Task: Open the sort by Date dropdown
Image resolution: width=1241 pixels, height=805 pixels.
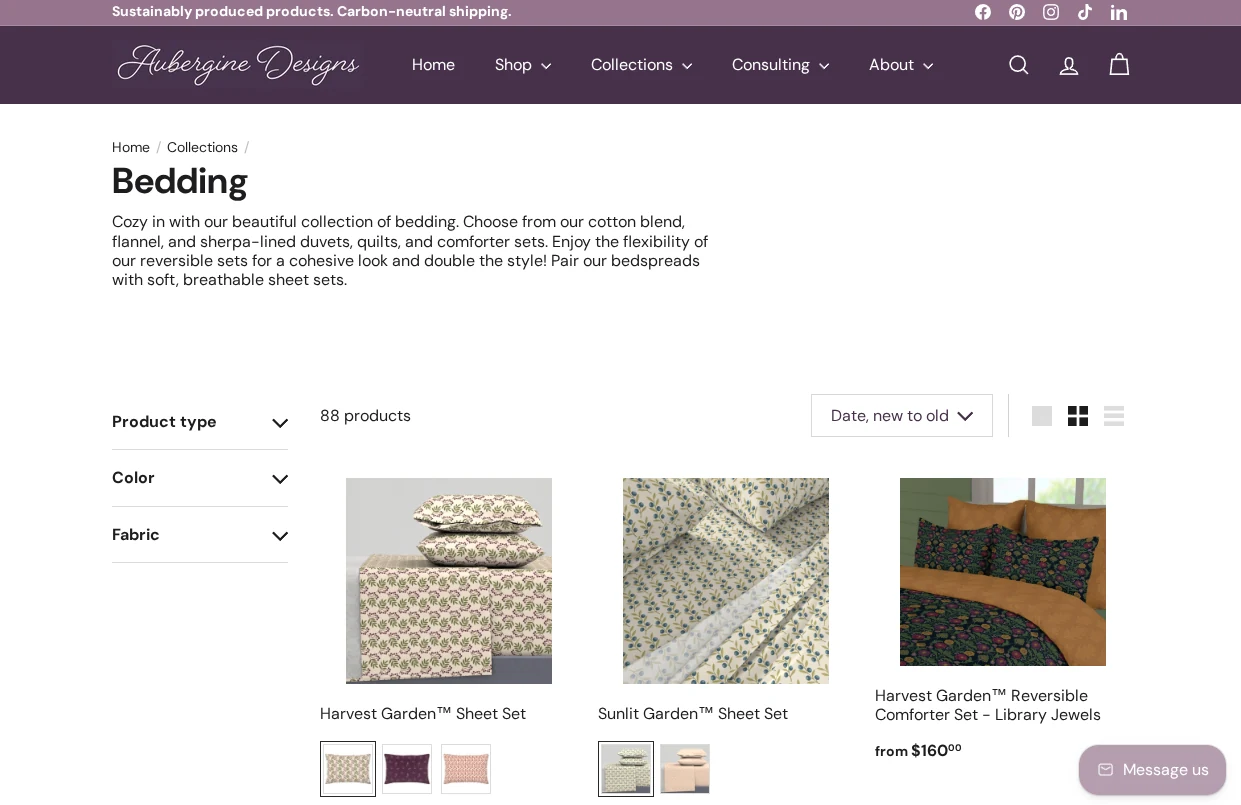Action: tap(902, 416)
